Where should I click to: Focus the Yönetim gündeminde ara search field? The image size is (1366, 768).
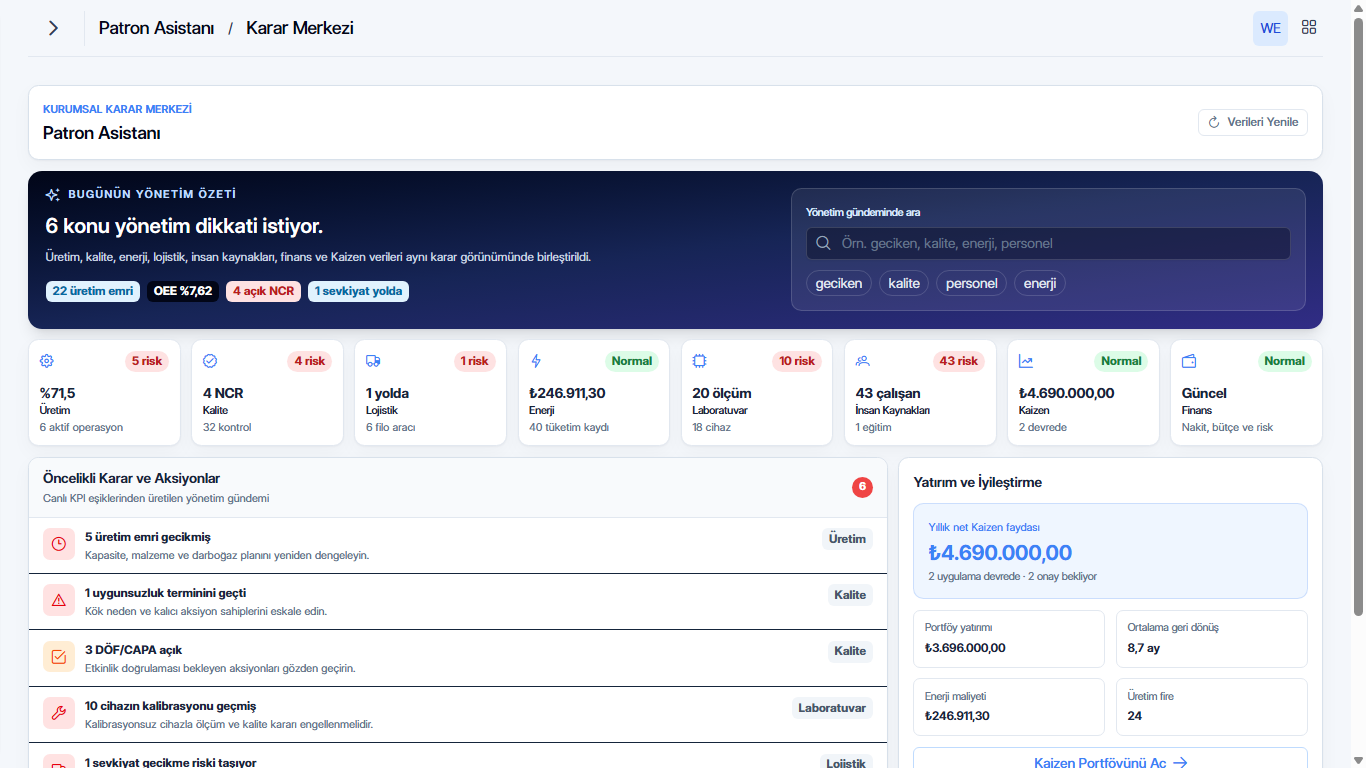click(x=1048, y=243)
